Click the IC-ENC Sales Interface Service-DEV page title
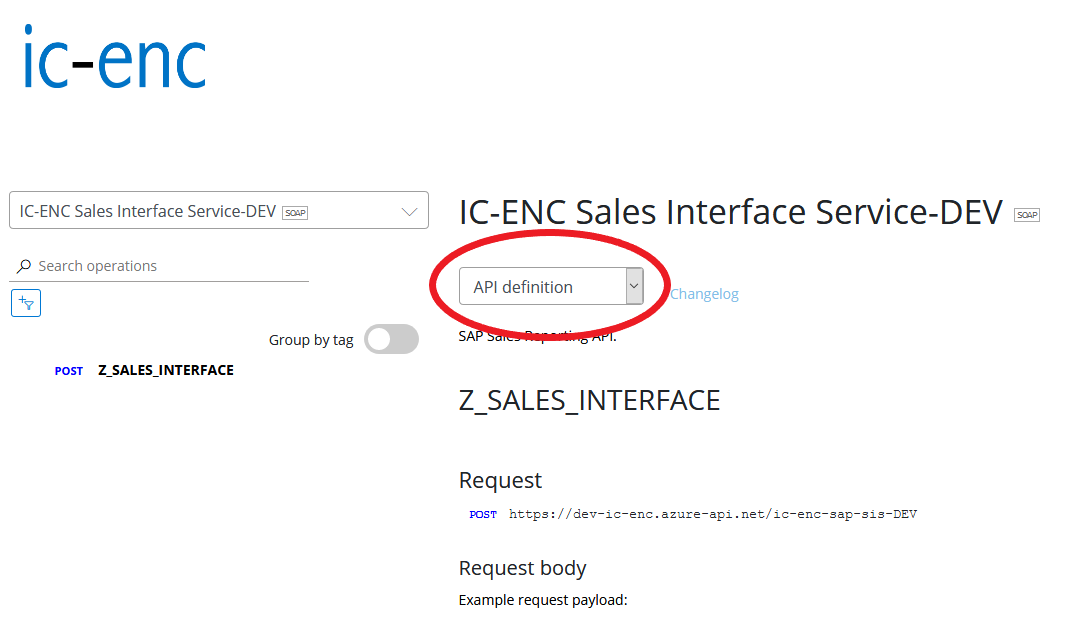This screenshot has height=621, width=1084. [730, 213]
